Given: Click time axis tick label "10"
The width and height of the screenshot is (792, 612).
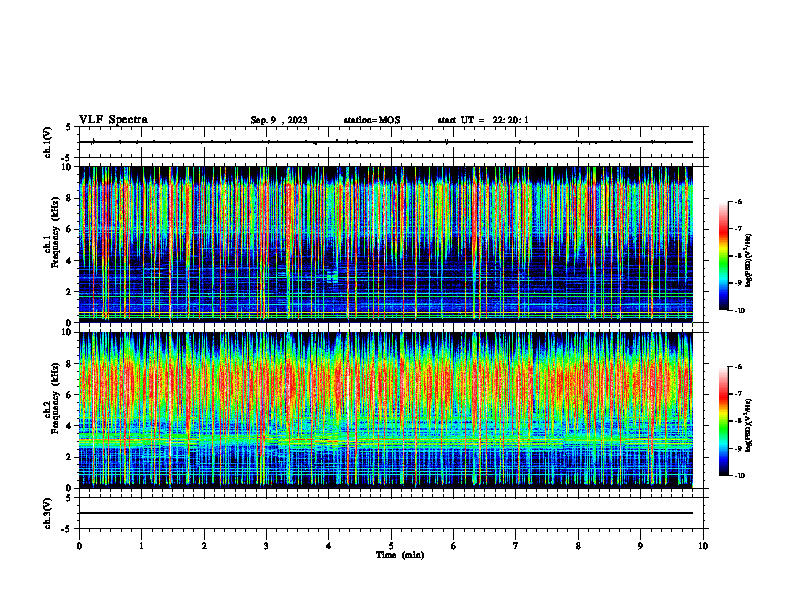Looking at the screenshot, I should [703, 546].
